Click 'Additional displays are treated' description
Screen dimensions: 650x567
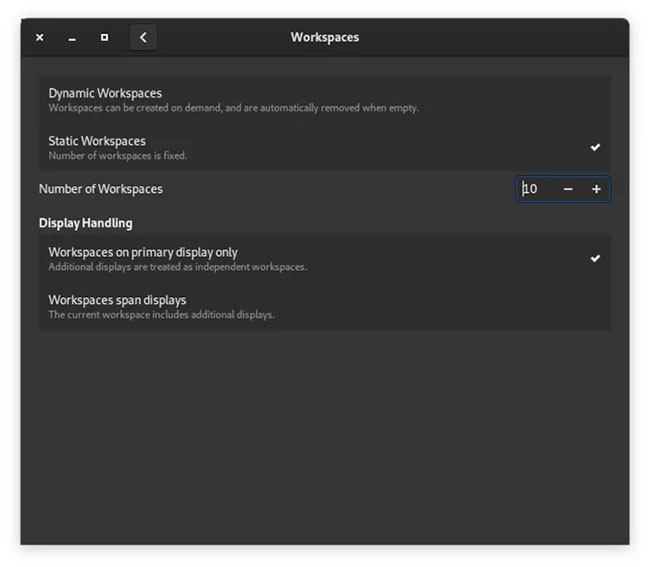178,267
